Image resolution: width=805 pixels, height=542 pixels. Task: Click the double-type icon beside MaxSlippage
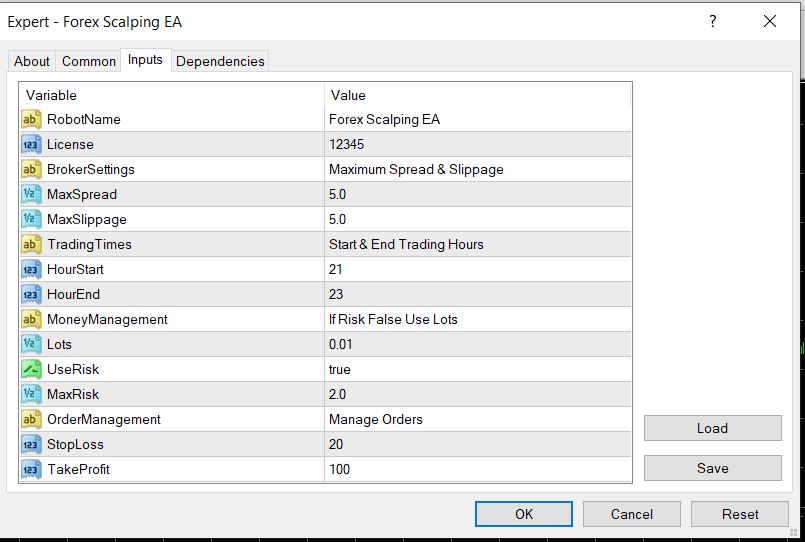31,220
